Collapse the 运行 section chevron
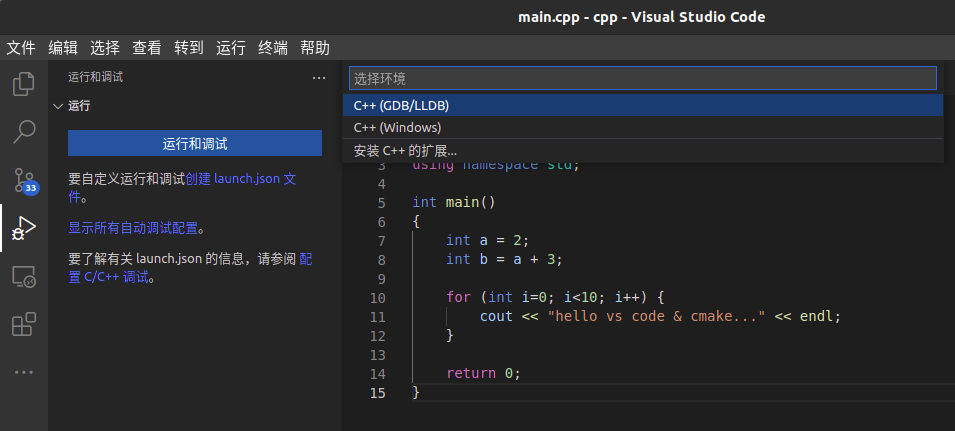Screen dimensions: 955x431 click(58, 107)
